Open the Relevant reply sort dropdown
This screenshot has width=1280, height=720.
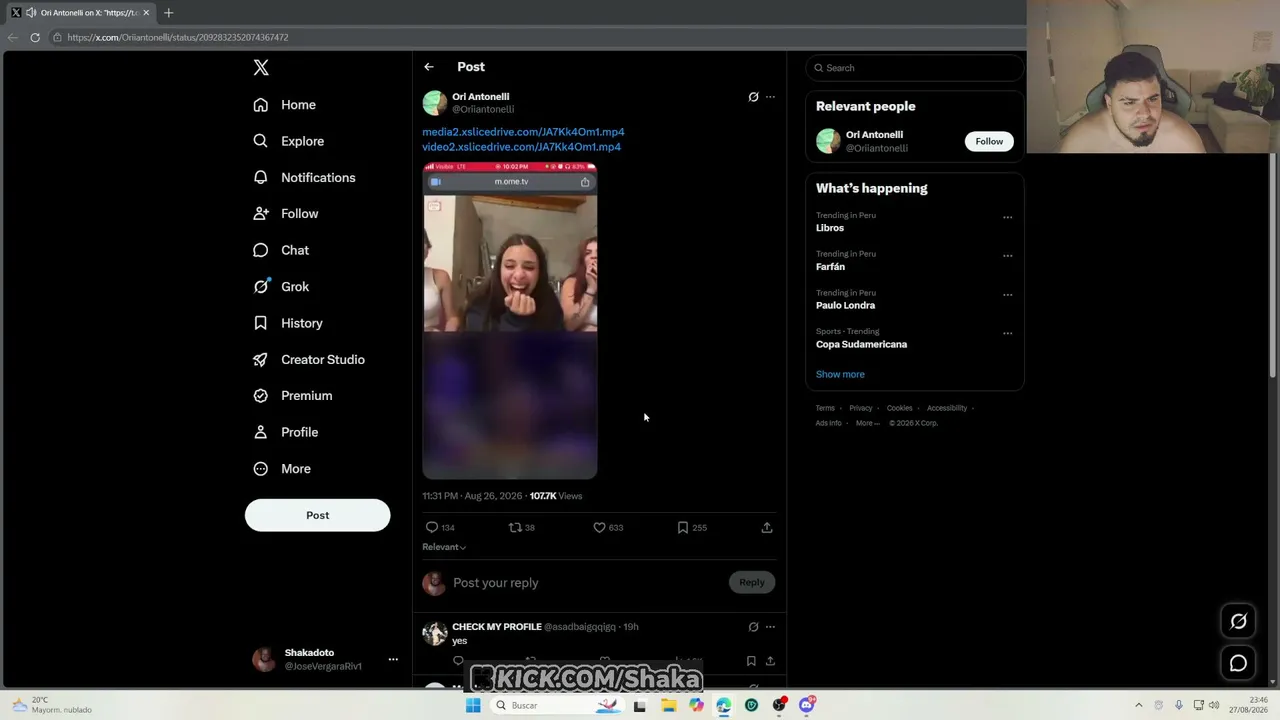coord(444,547)
